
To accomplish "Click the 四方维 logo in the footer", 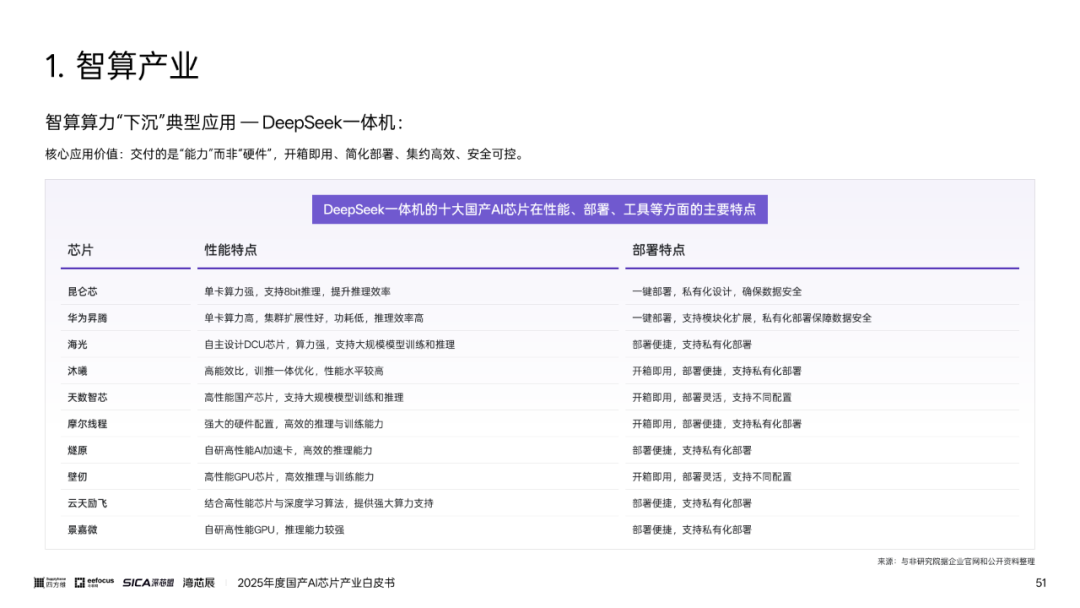I will (x=50, y=583).
